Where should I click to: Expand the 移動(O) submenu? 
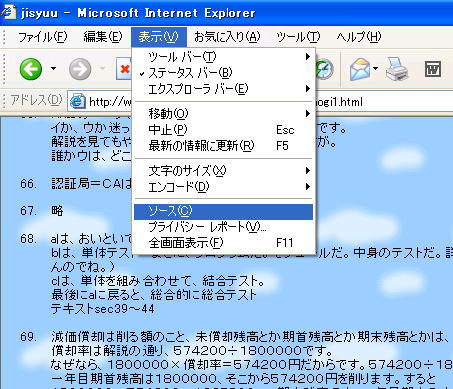(x=223, y=114)
